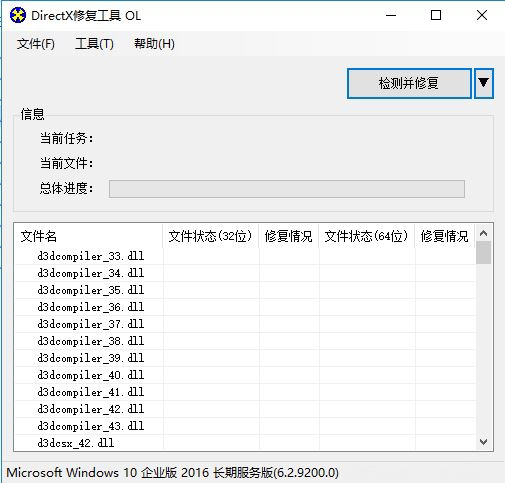Screen dimensions: 505x483
Task: Select the d3dcompiler_43.dll row
Action: point(245,426)
